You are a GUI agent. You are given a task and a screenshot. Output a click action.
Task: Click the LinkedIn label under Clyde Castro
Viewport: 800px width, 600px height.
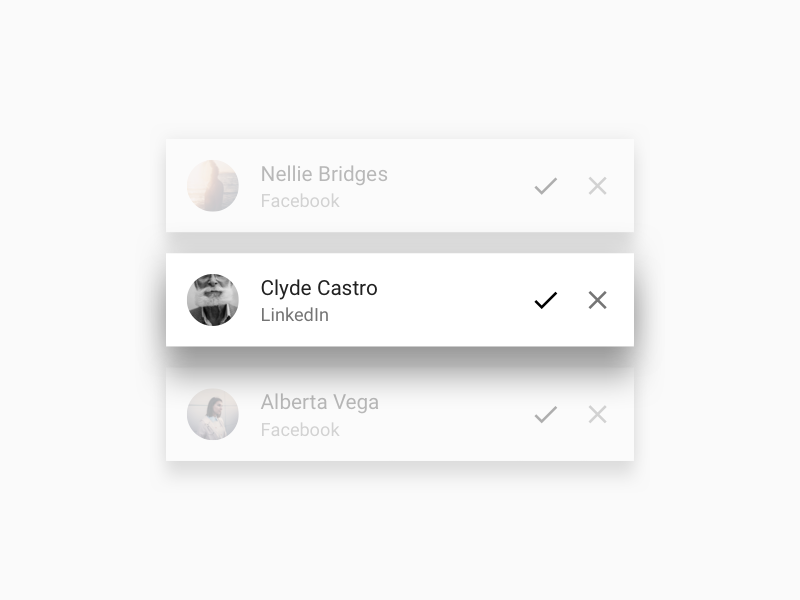(x=295, y=315)
